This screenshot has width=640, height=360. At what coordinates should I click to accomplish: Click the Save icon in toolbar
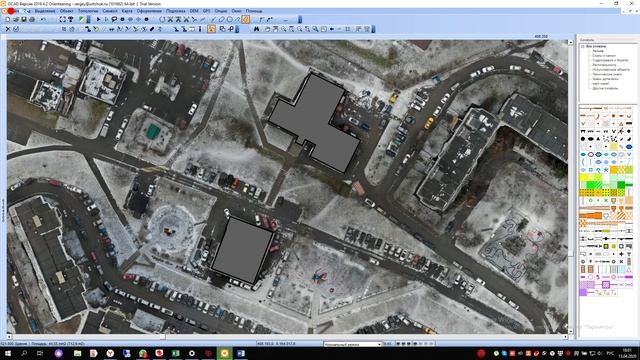24,19
